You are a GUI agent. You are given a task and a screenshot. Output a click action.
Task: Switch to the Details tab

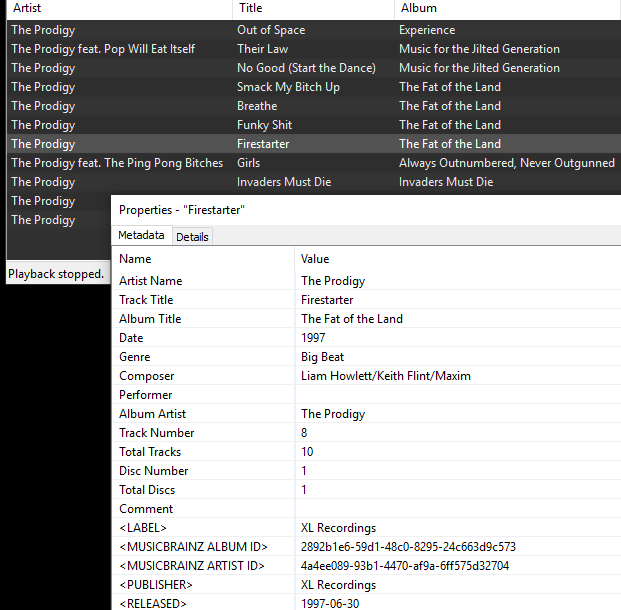(x=192, y=236)
